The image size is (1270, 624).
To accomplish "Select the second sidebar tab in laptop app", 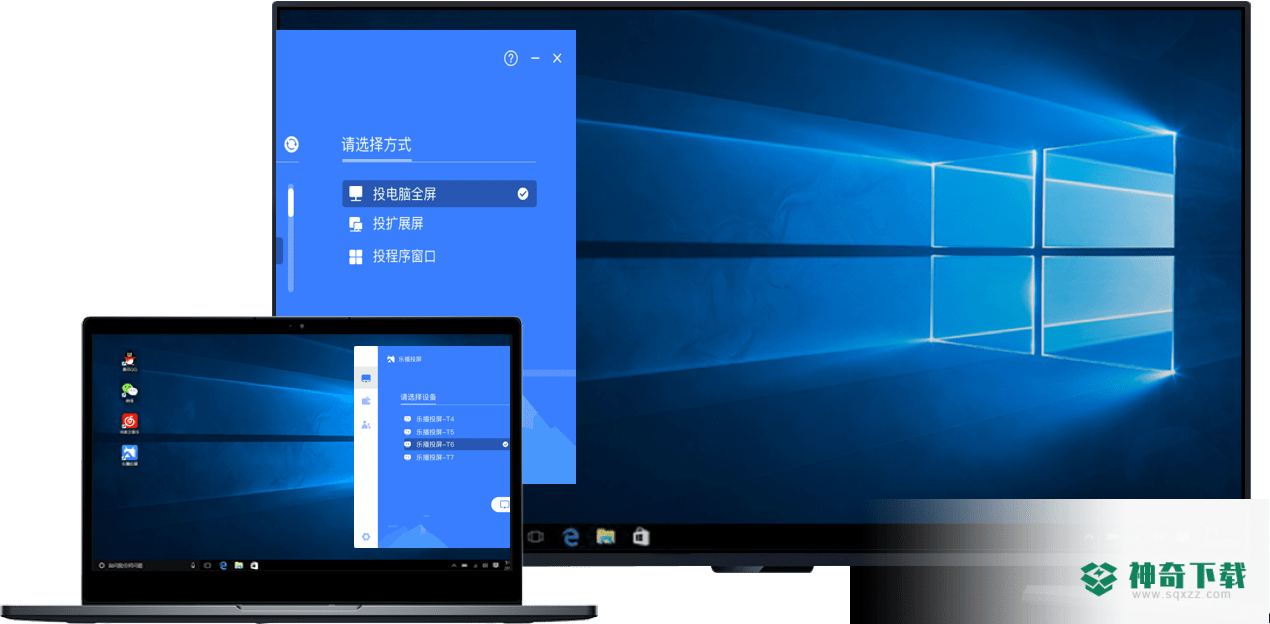I will tap(366, 401).
